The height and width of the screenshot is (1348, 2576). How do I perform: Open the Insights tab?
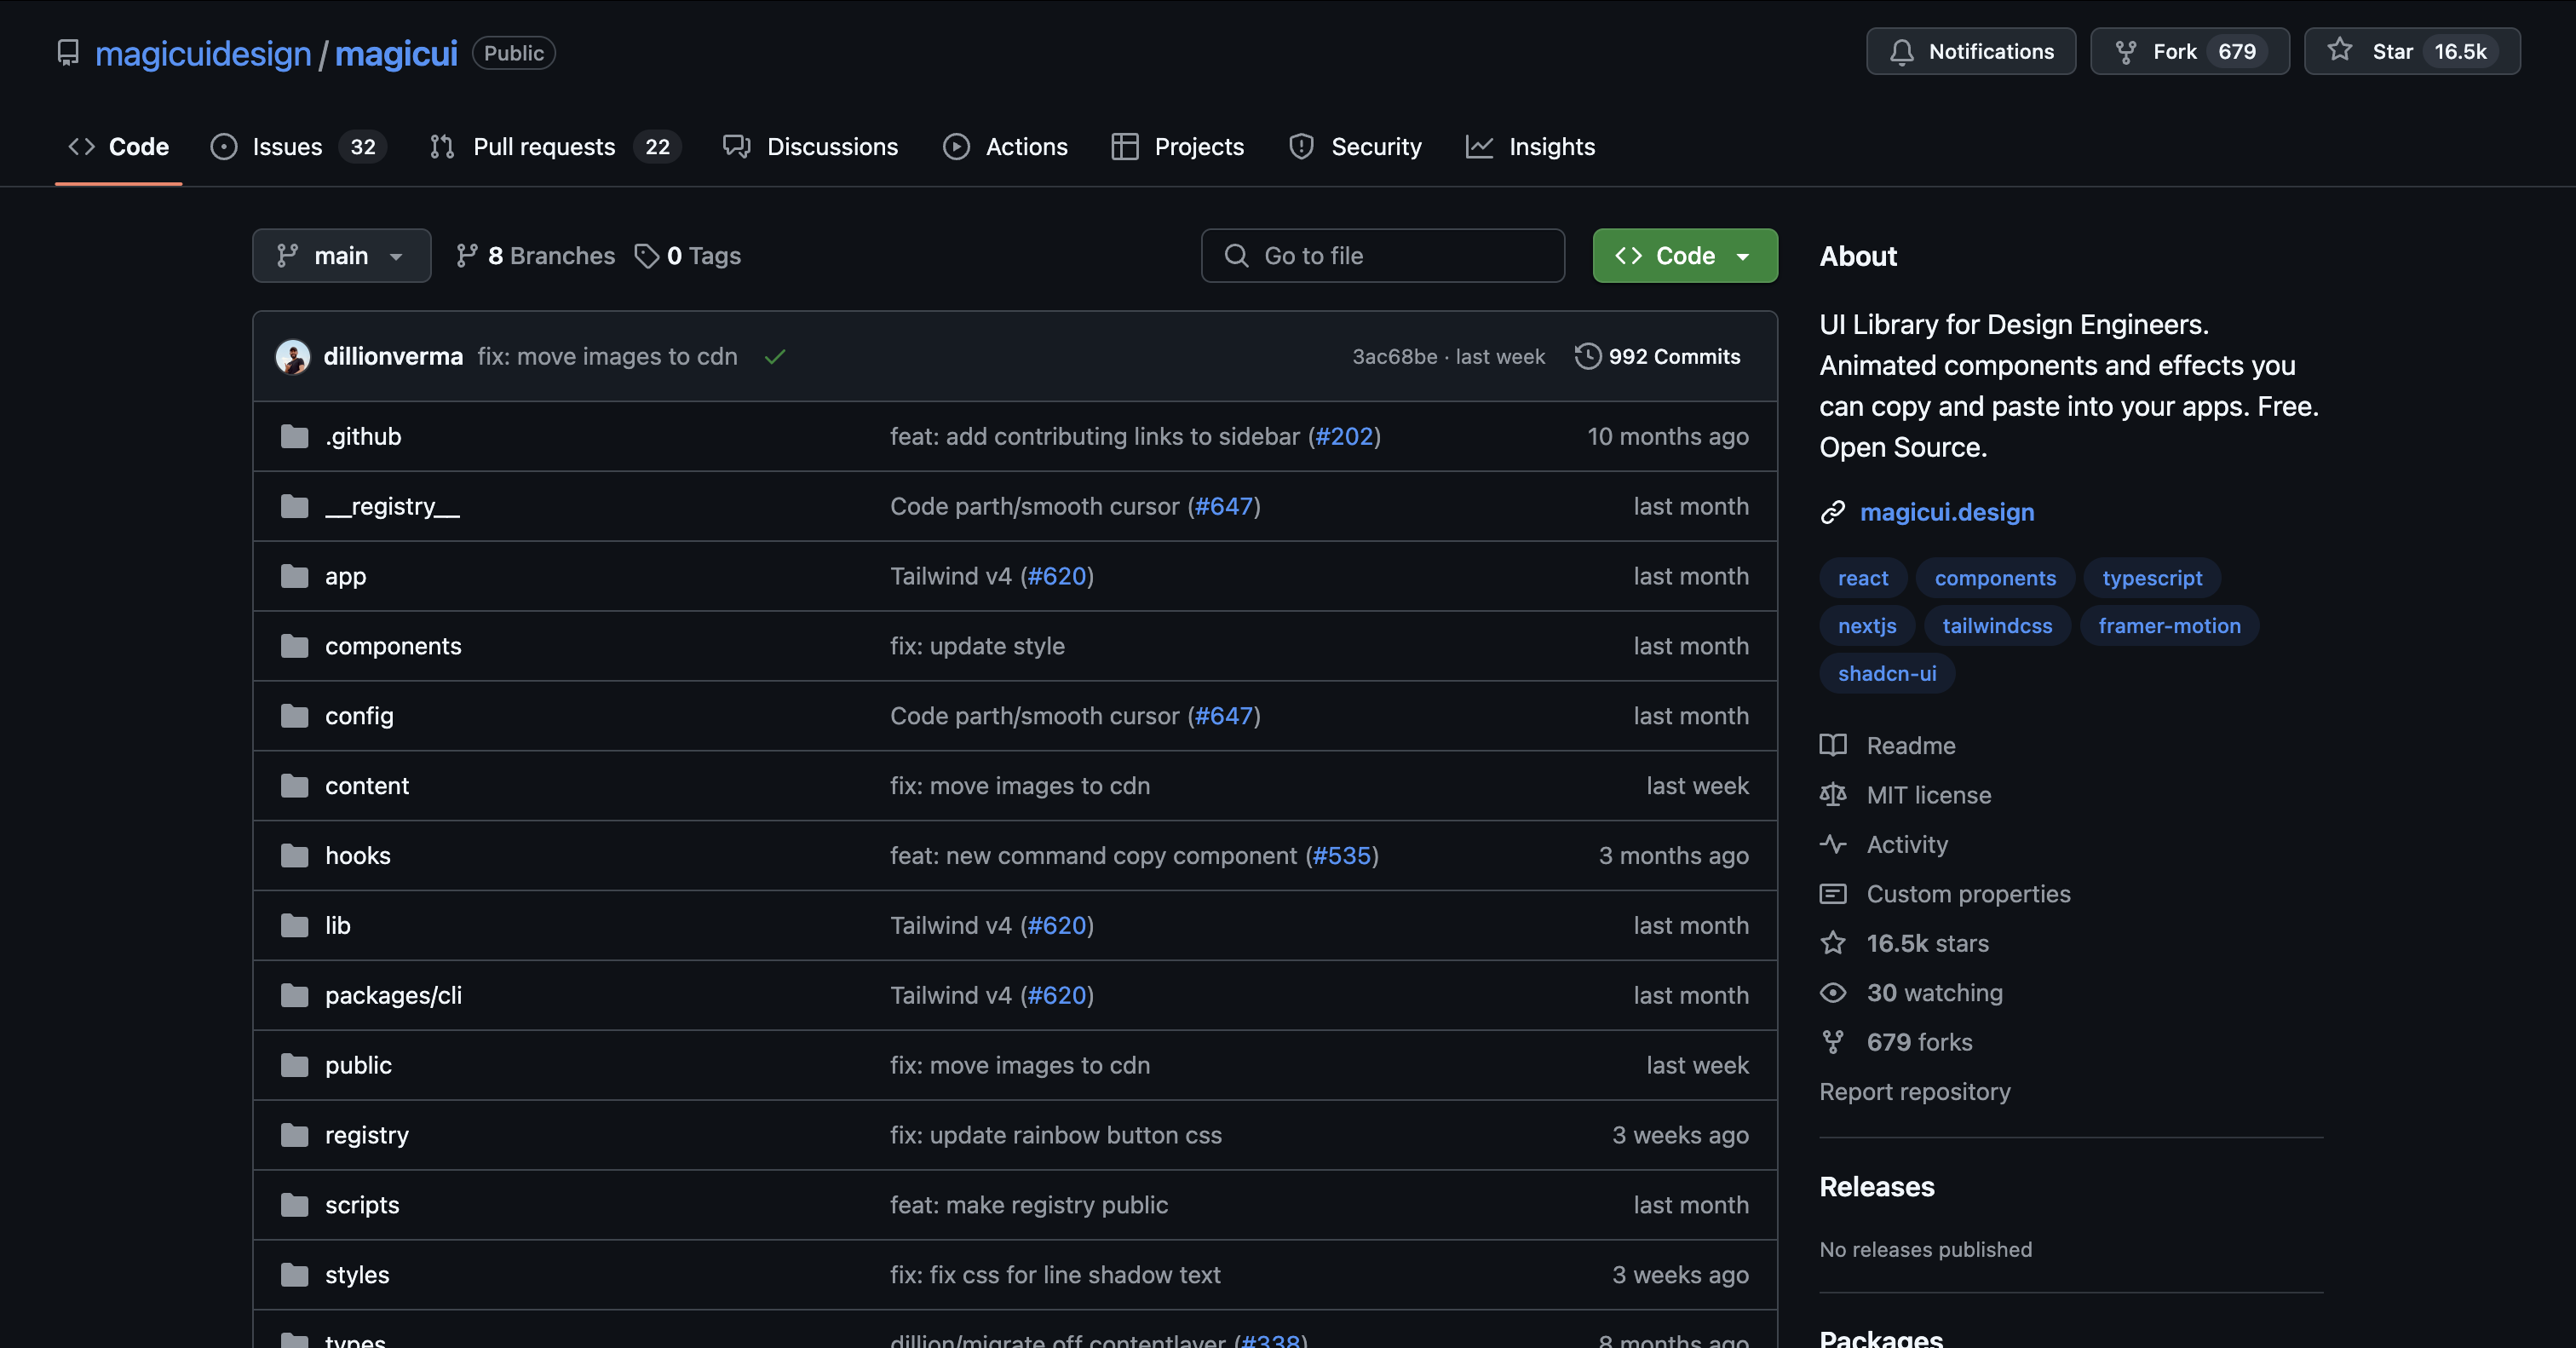[x=1530, y=147]
